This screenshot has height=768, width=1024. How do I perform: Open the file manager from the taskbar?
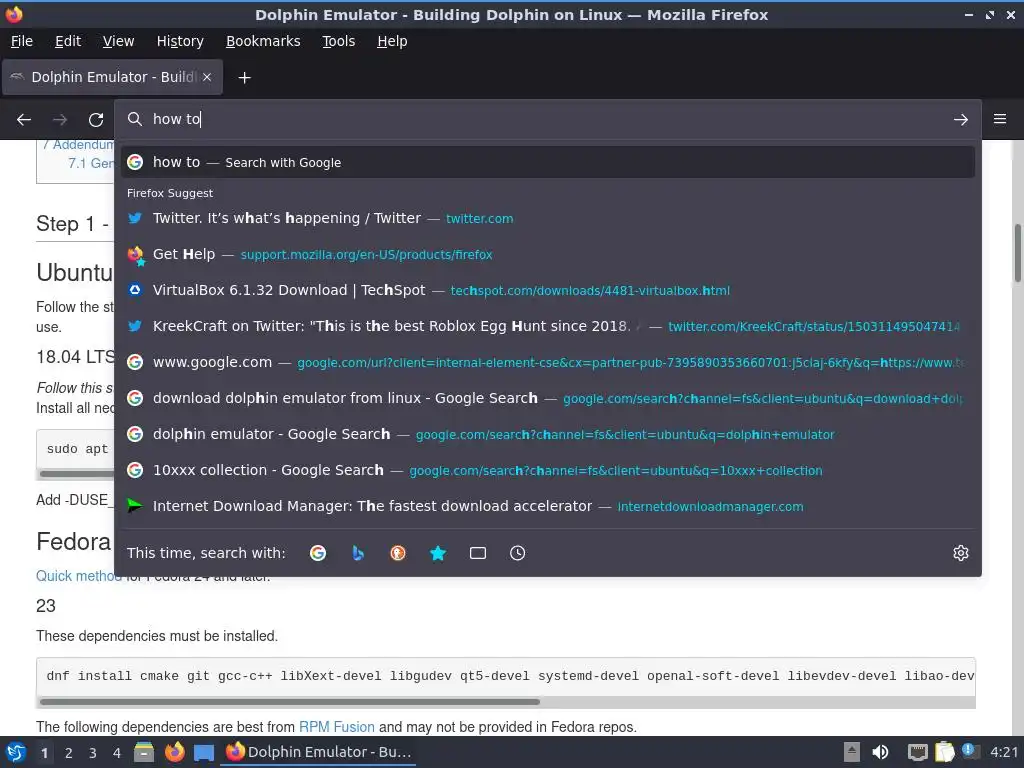click(144, 752)
